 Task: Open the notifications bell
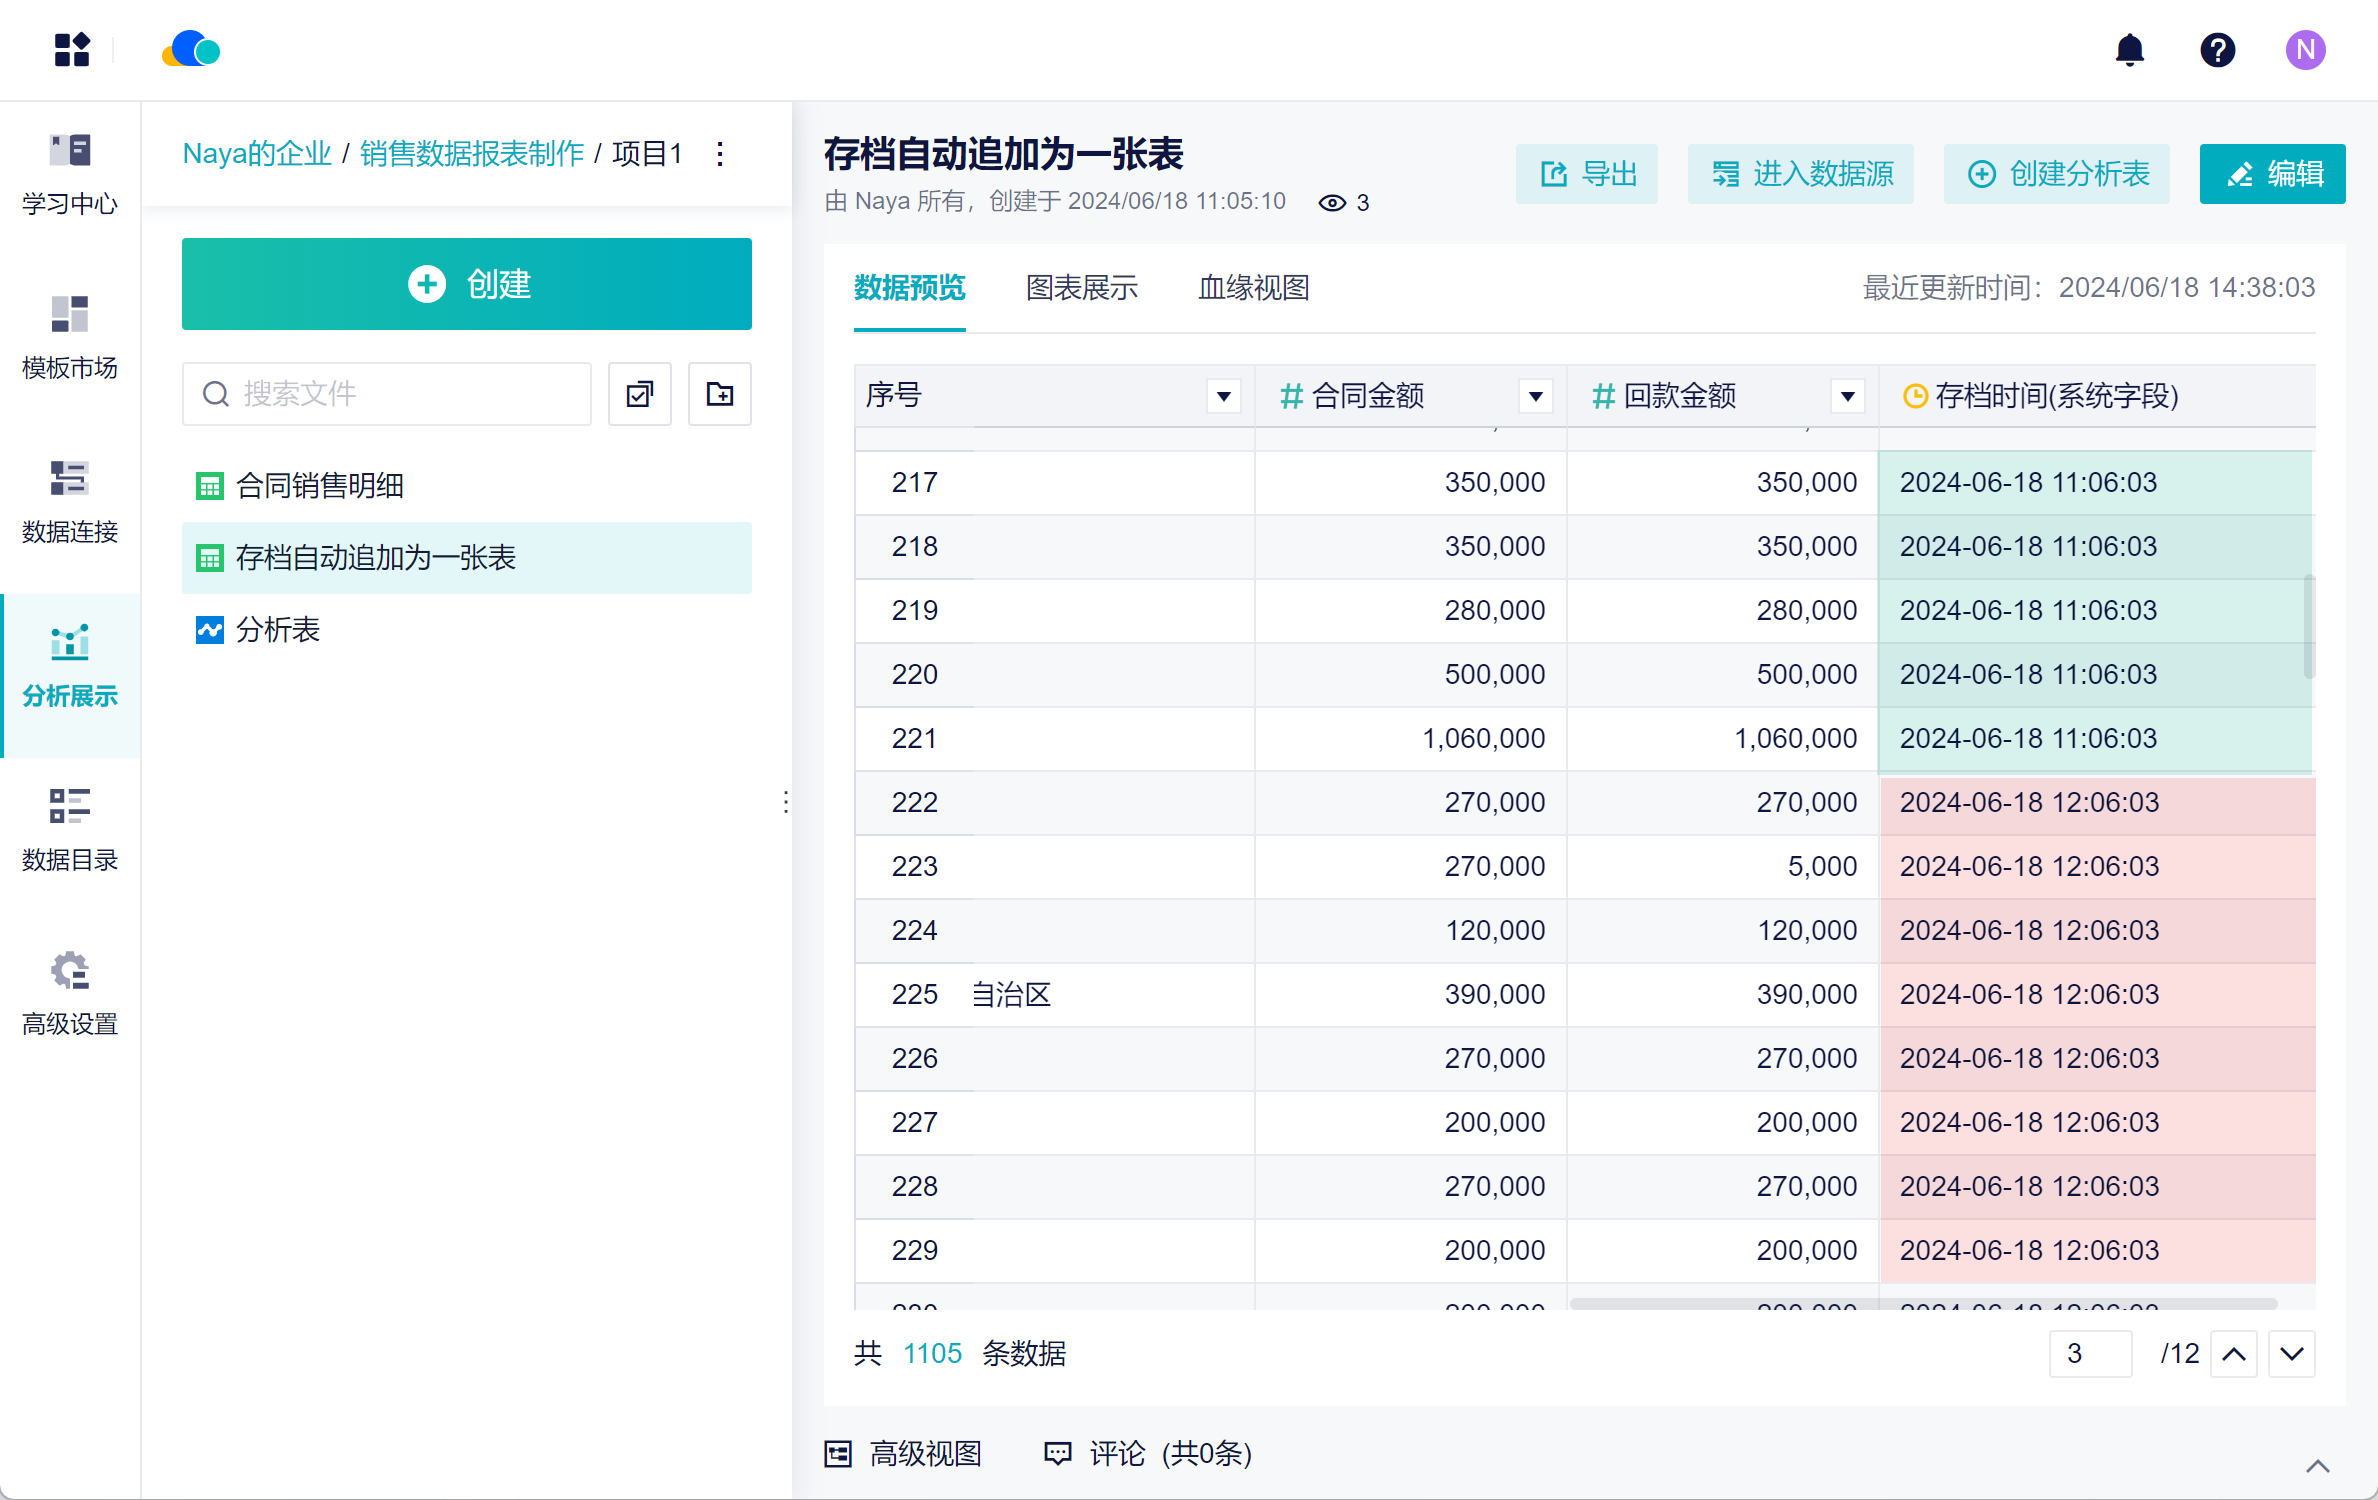point(2129,50)
